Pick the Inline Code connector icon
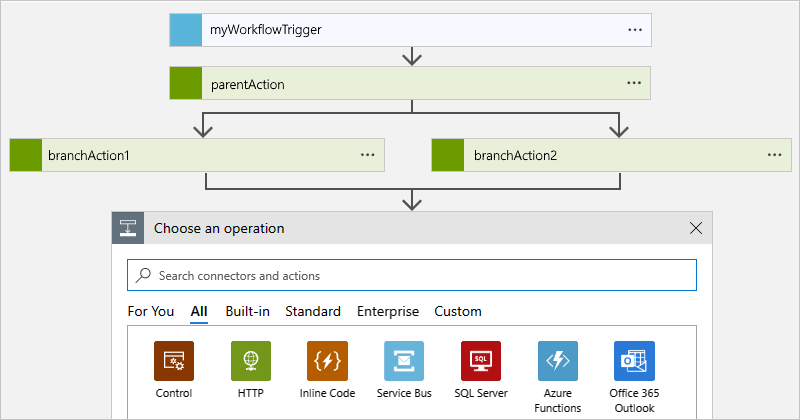The height and width of the screenshot is (420, 800). pyautogui.click(x=328, y=361)
